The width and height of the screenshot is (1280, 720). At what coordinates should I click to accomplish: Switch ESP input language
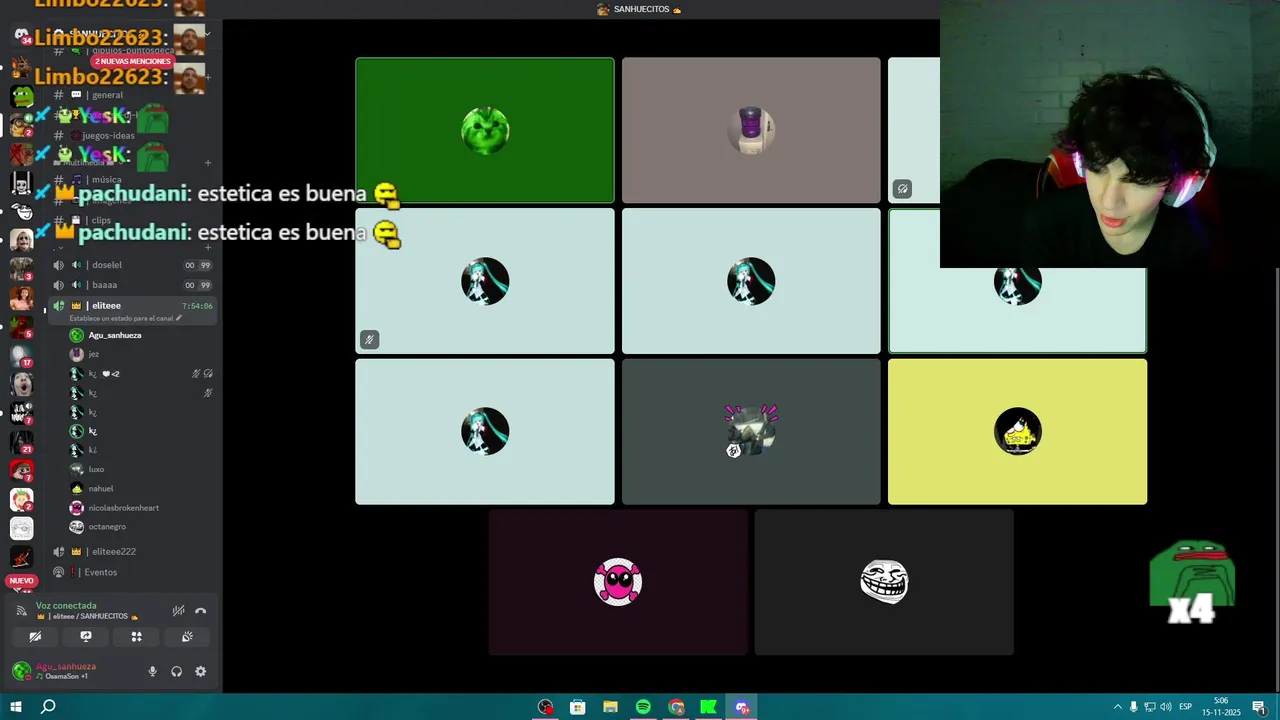pos(1186,707)
